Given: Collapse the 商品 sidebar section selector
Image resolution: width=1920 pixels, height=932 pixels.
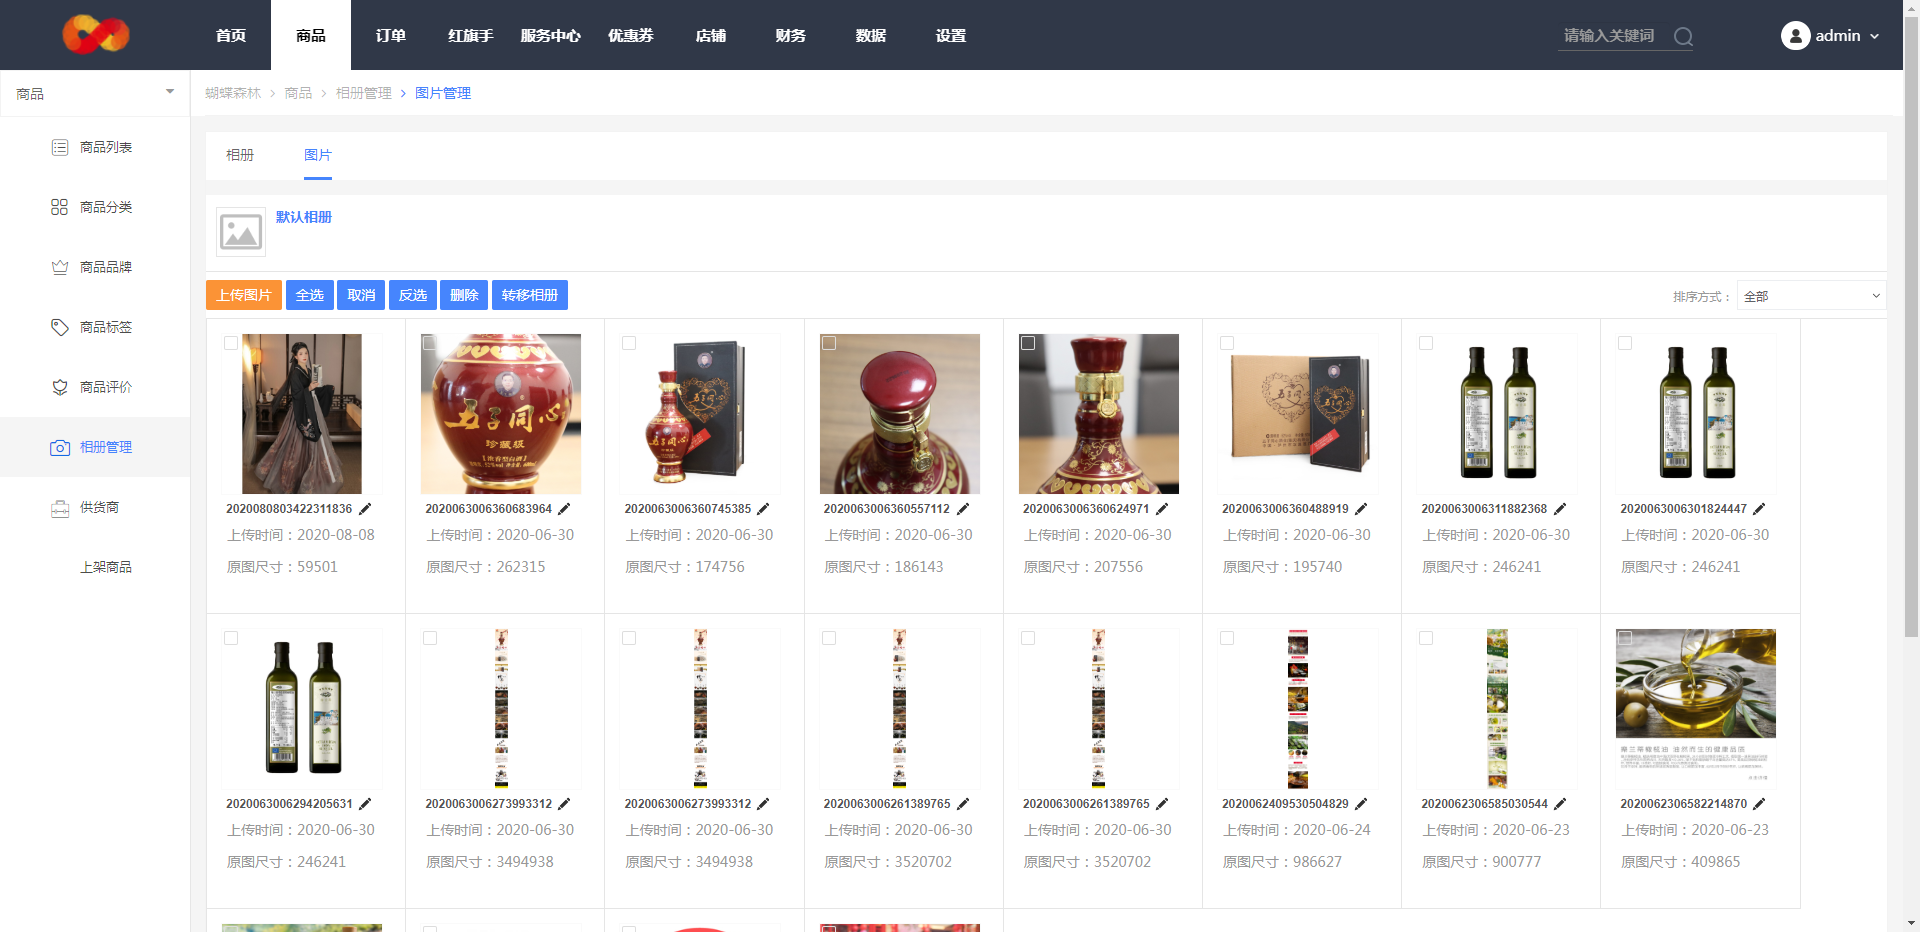Looking at the screenshot, I should point(95,93).
